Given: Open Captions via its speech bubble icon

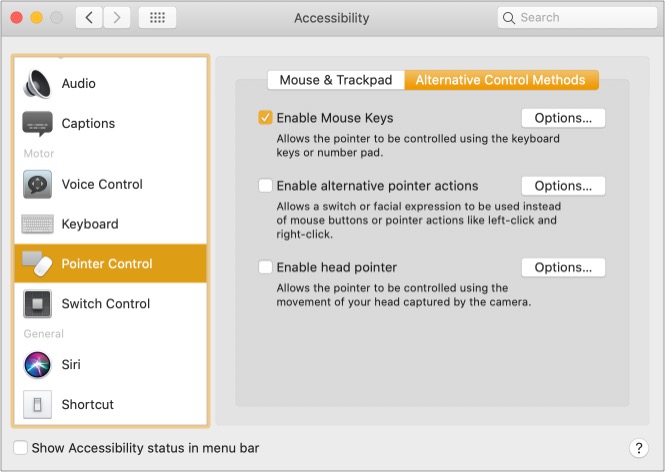Looking at the screenshot, I should [x=37, y=124].
